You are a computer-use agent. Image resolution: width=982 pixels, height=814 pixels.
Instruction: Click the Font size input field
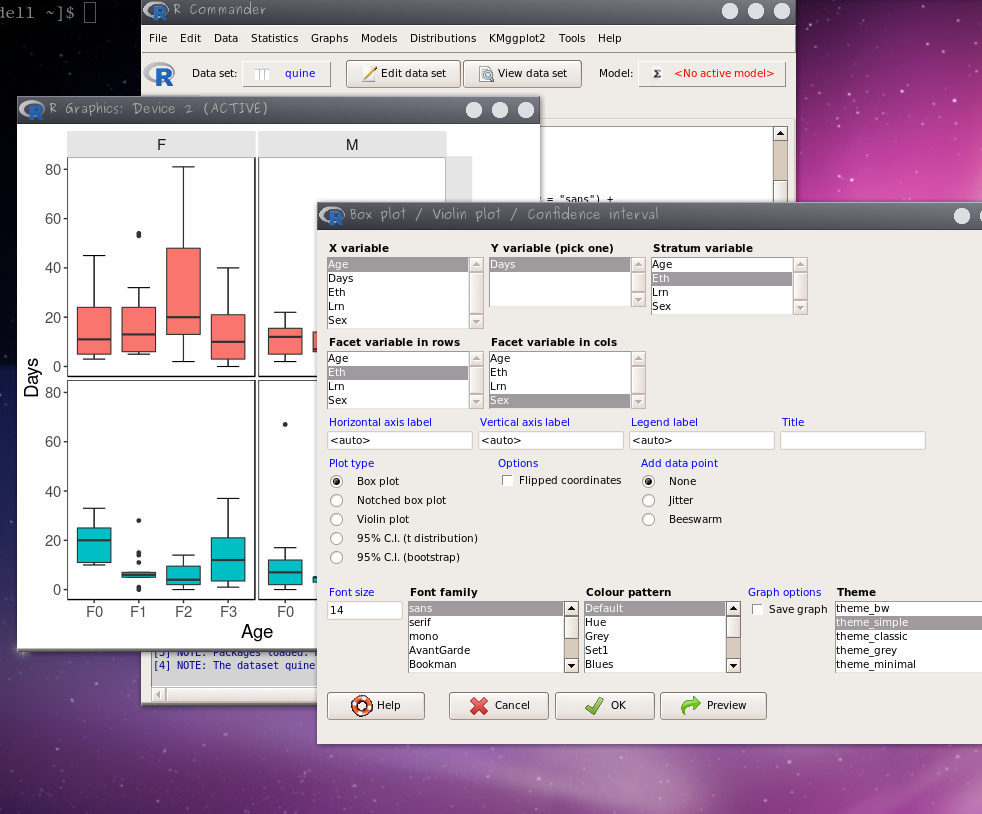pyautogui.click(x=364, y=610)
